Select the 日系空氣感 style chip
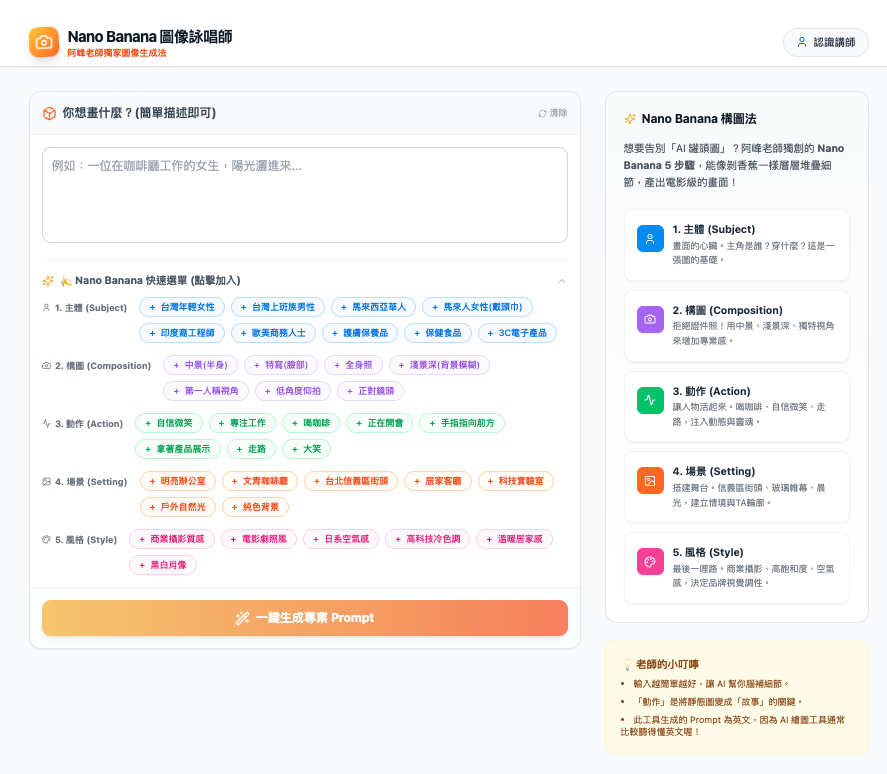Viewport: 887px width, 774px height. pos(339,539)
